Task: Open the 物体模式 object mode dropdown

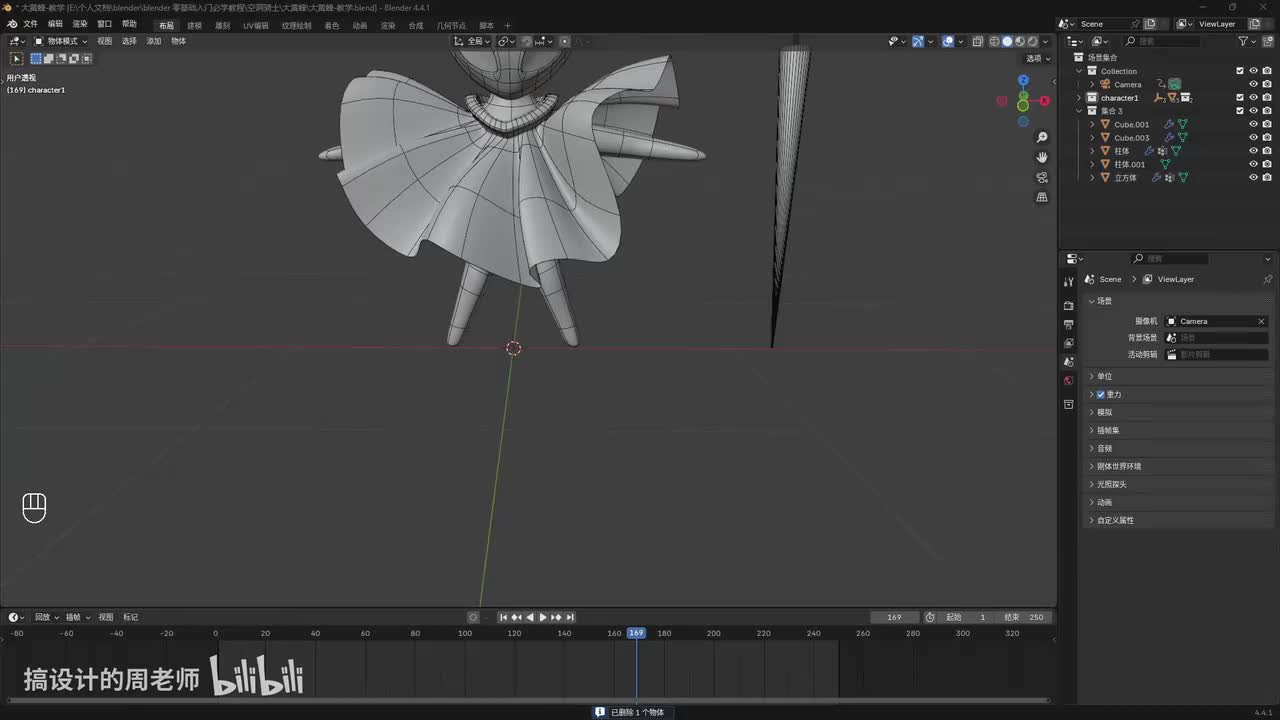Action: [x=60, y=41]
